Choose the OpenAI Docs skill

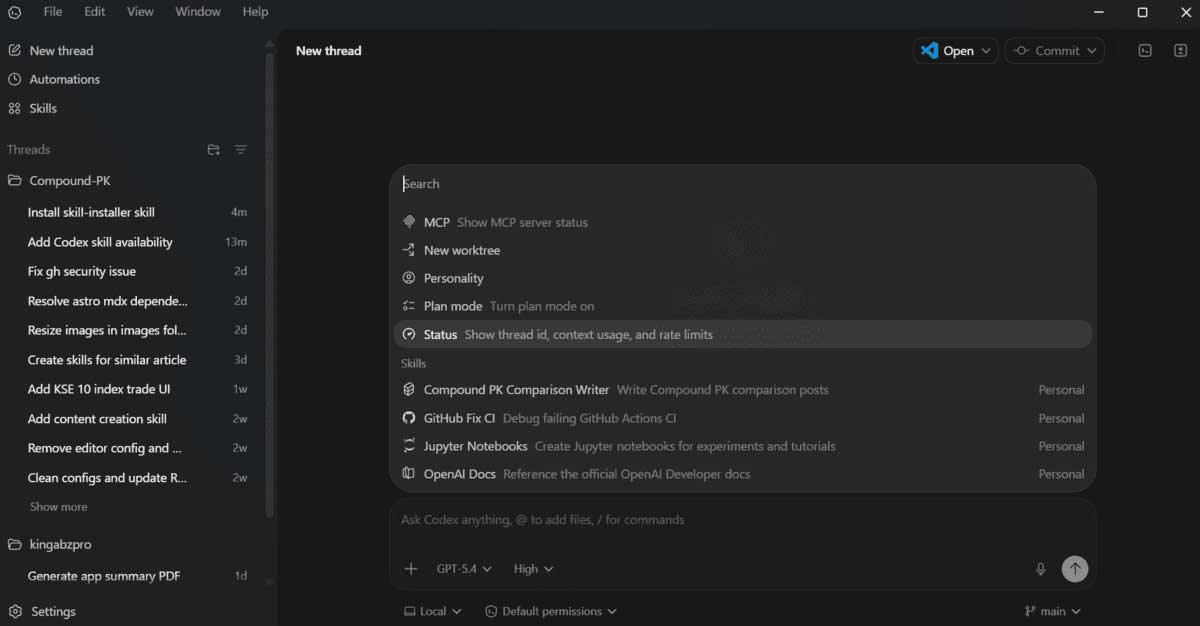click(742, 474)
